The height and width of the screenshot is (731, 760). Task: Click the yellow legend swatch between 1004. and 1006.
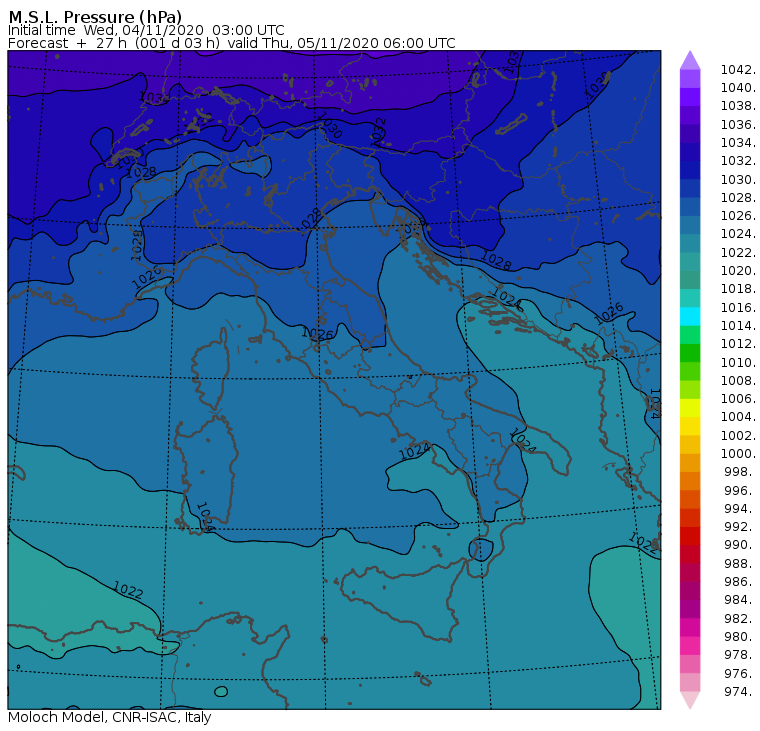tap(690, 408)
